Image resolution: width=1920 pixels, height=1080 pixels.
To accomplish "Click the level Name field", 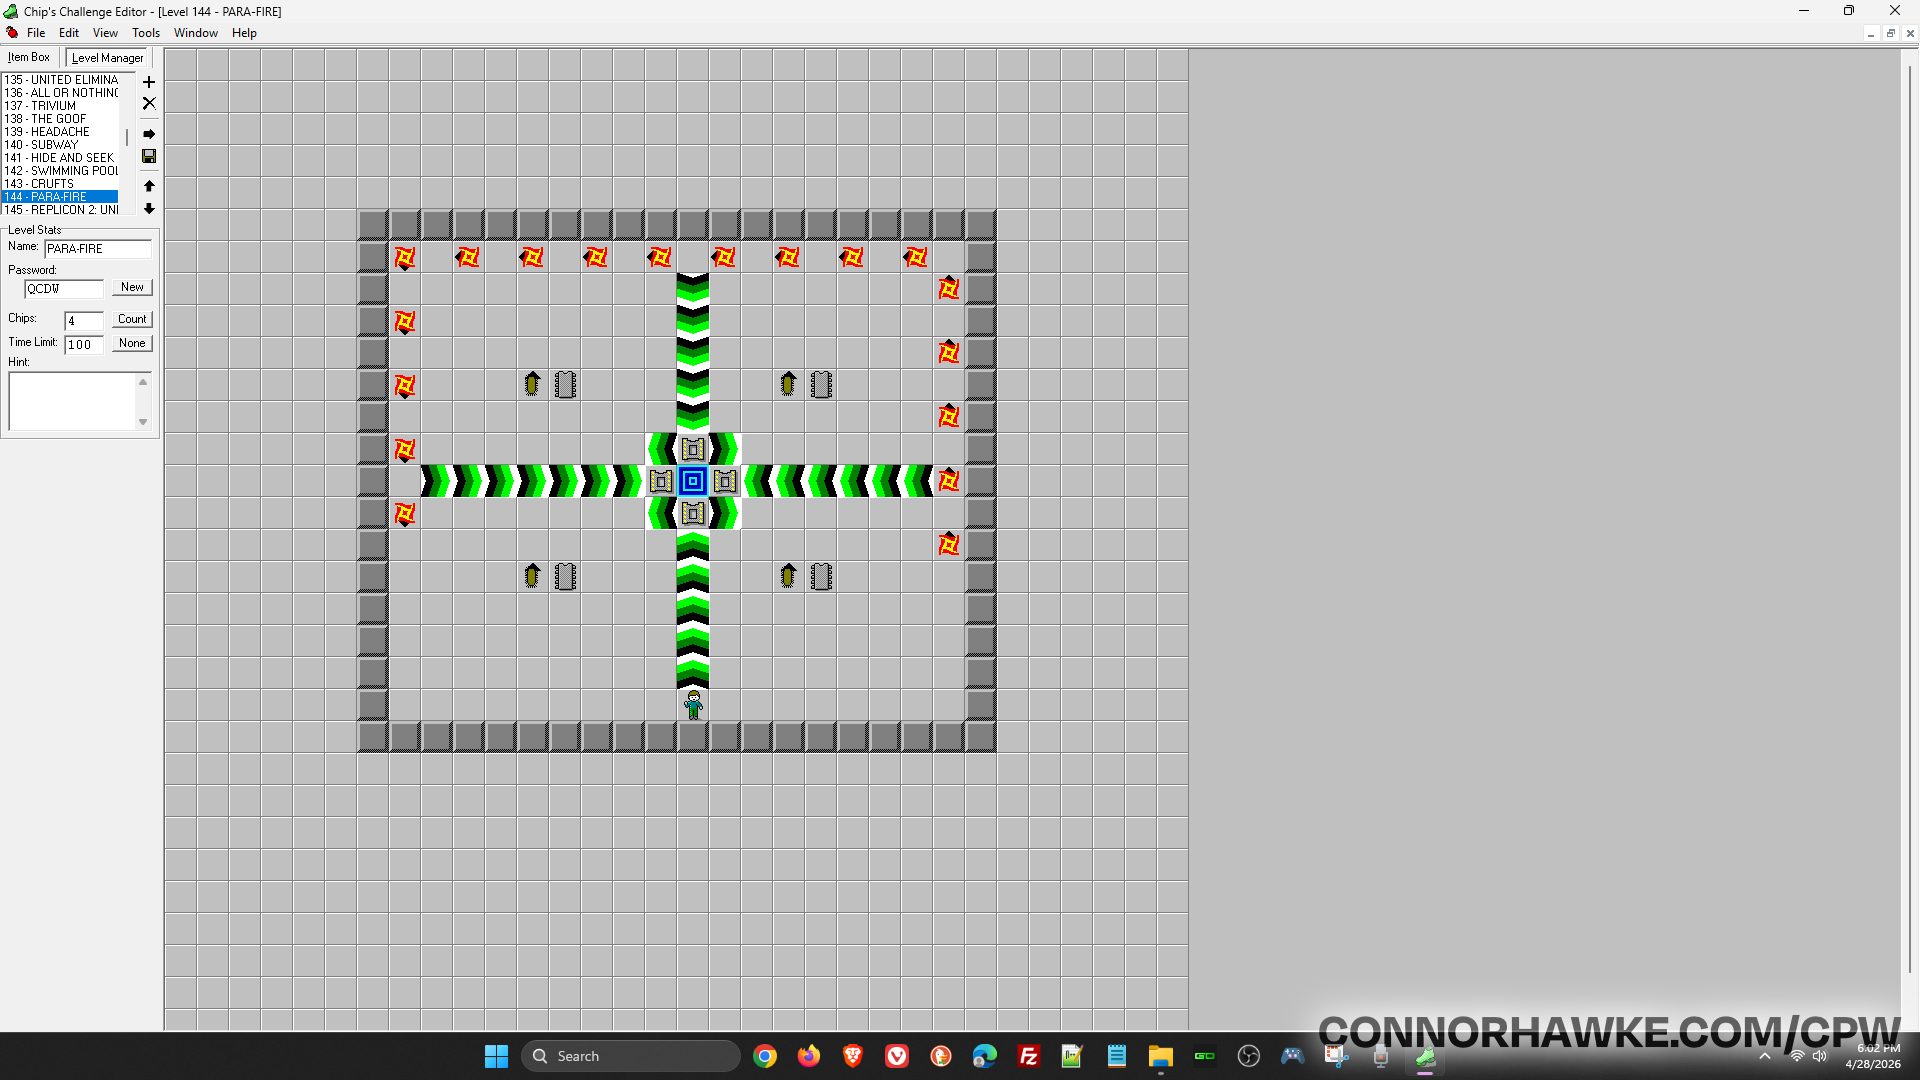I will coord(98,249).
